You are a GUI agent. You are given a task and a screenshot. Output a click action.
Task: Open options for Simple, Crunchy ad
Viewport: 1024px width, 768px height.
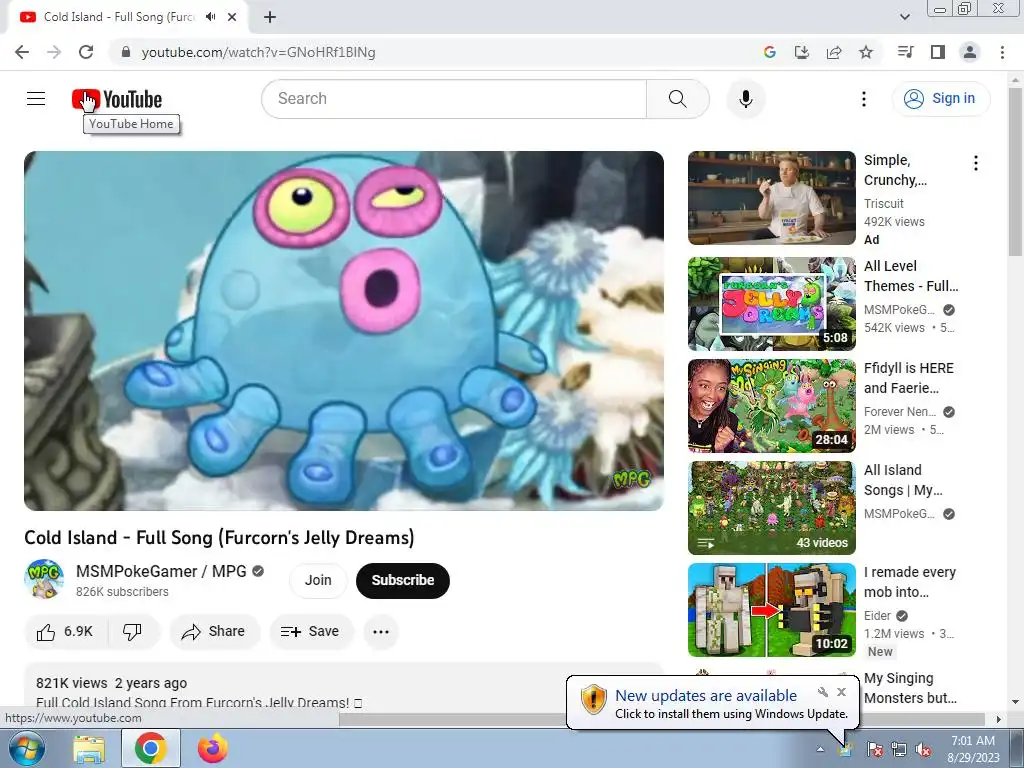coord(976,163)
